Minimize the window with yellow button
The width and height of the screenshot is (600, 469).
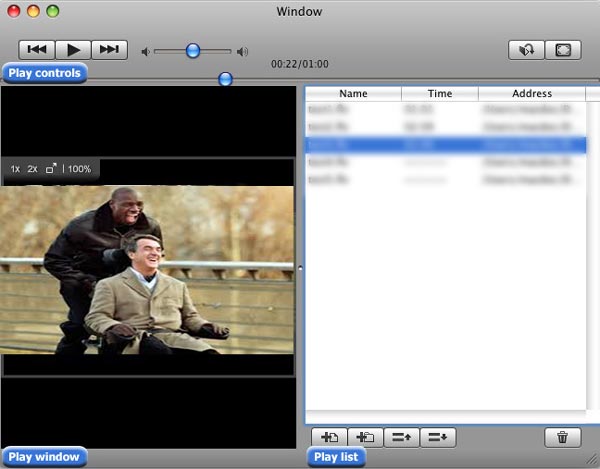[x=33, y=11]
